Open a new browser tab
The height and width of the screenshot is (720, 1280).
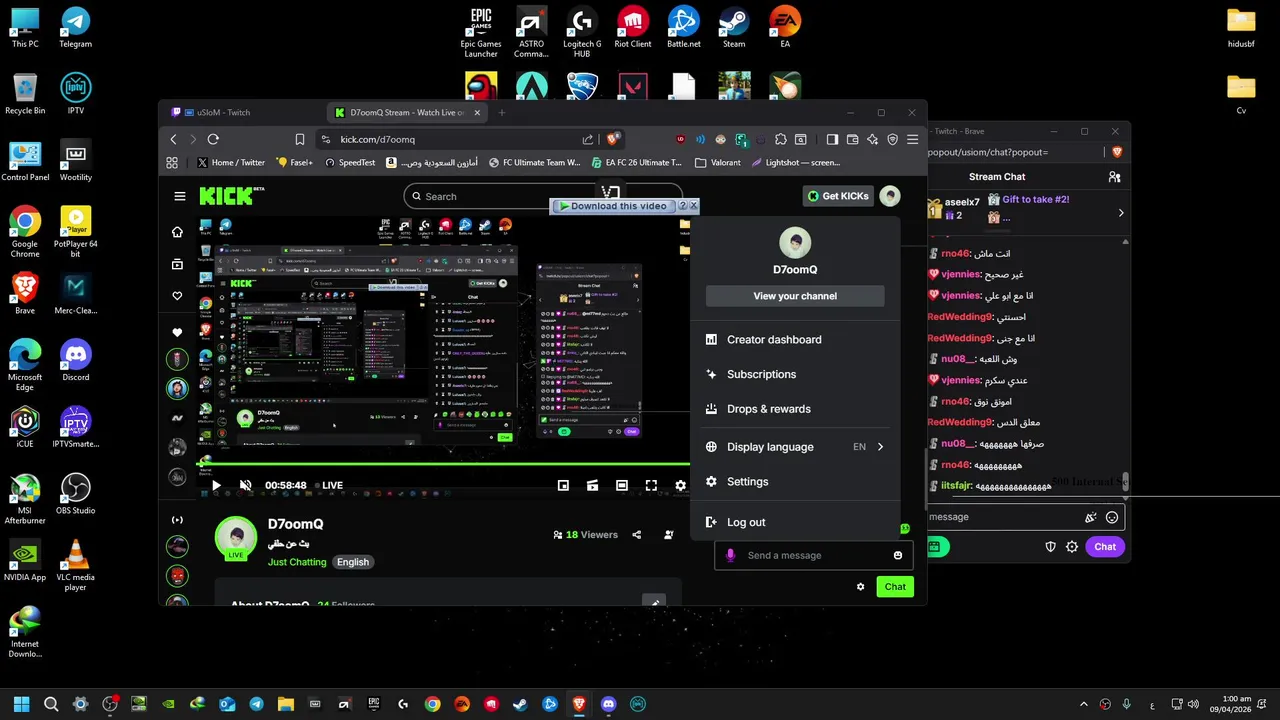(x=502, y=112)
